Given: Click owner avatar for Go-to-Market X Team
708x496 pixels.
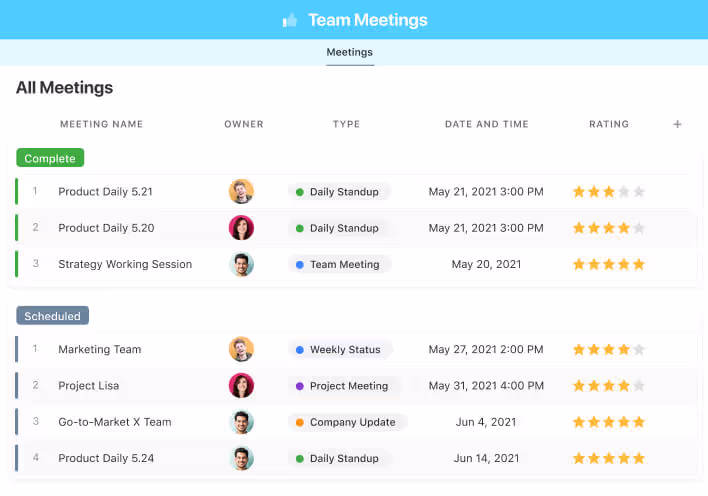Looking at the screenshot, I should click(x=241, y=422).
